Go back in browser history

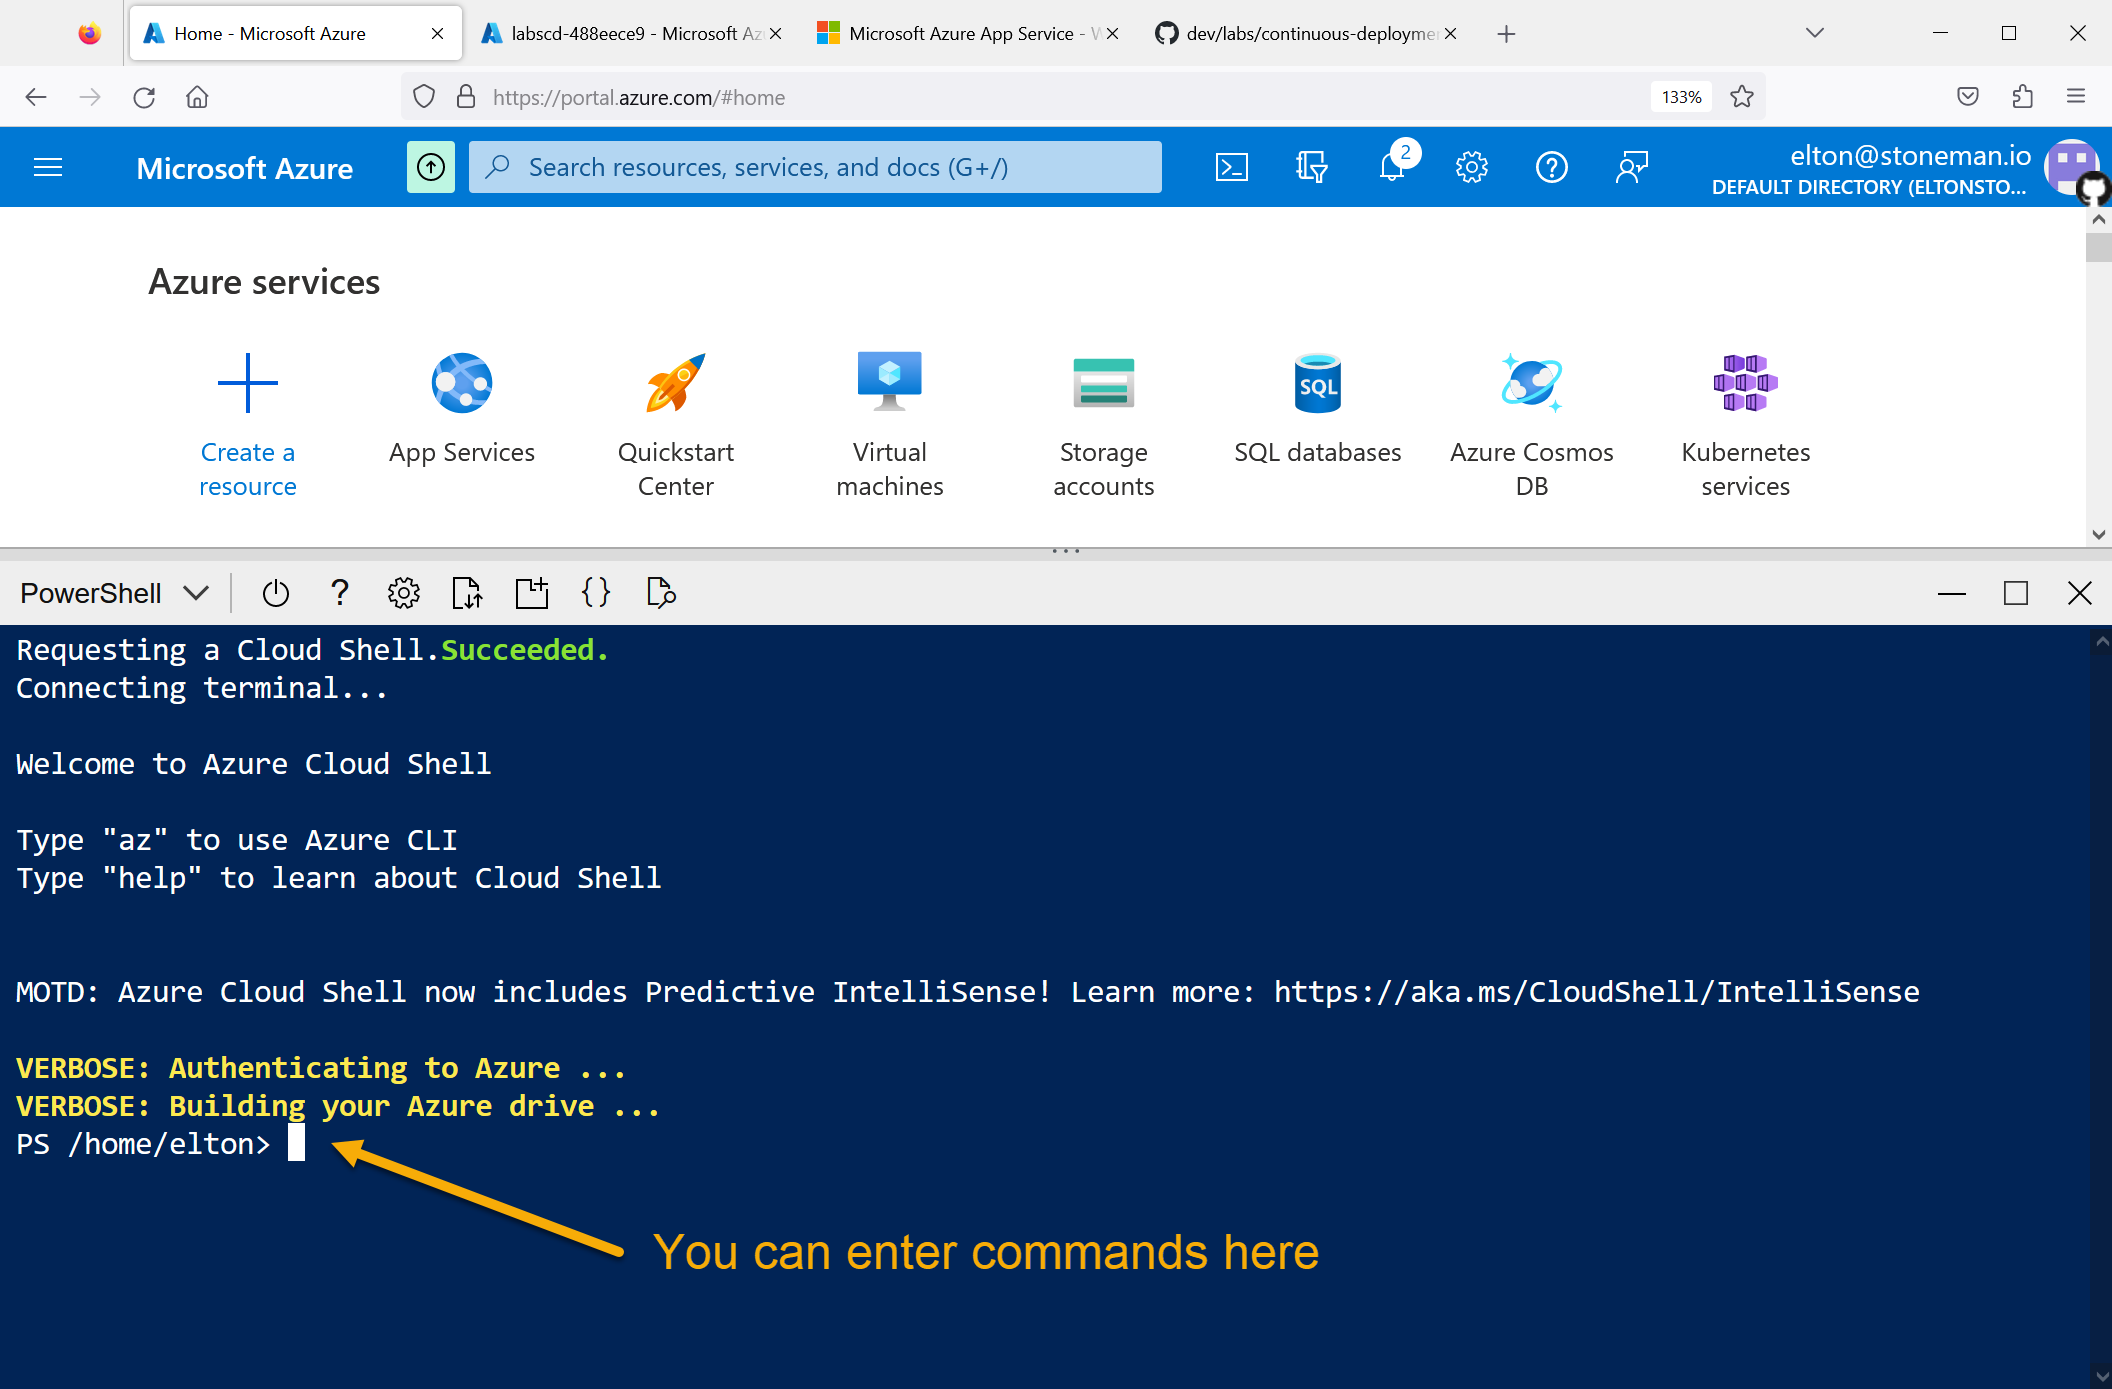click(36, 97)
